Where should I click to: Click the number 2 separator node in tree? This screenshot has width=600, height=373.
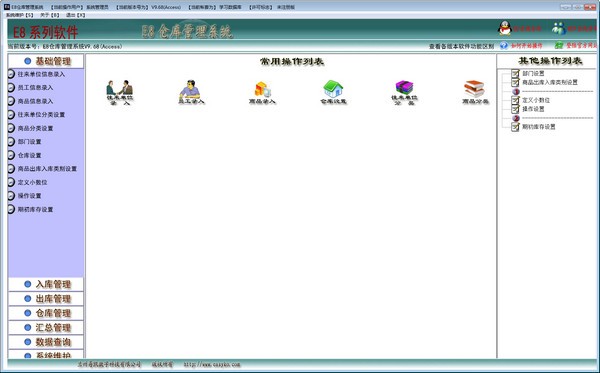point(516,118)
